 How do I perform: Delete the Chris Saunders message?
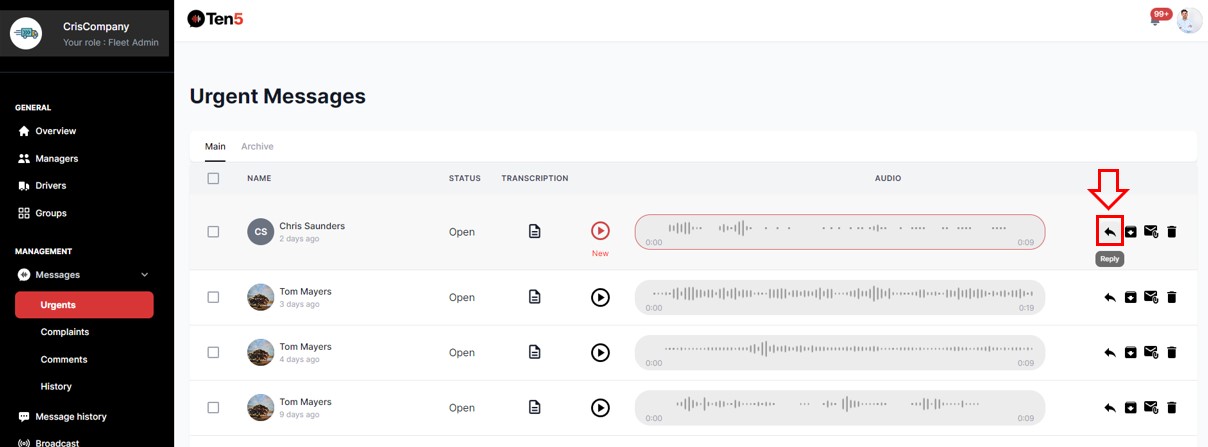pos(1172,232)
